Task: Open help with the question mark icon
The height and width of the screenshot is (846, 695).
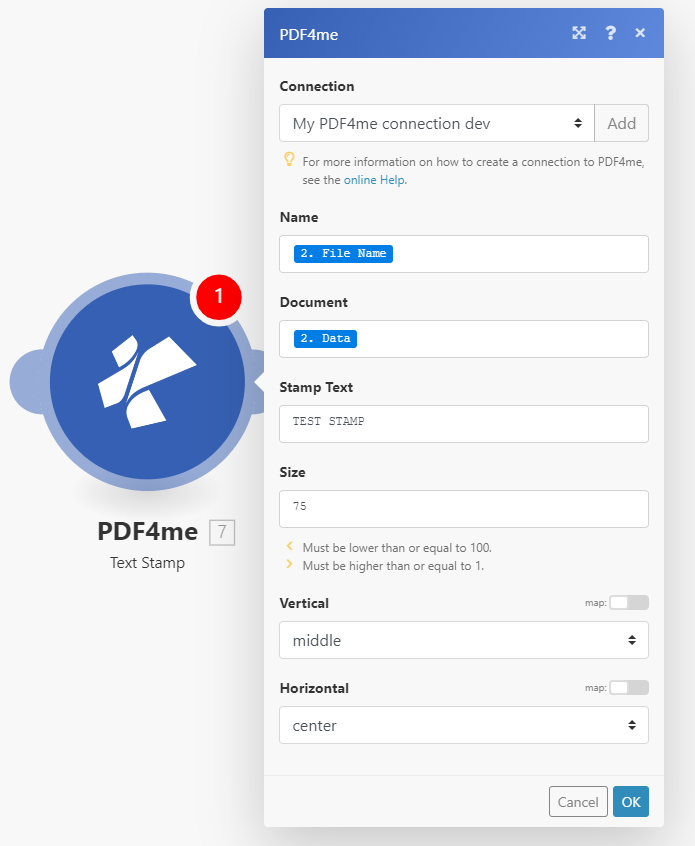Action: 610,33
